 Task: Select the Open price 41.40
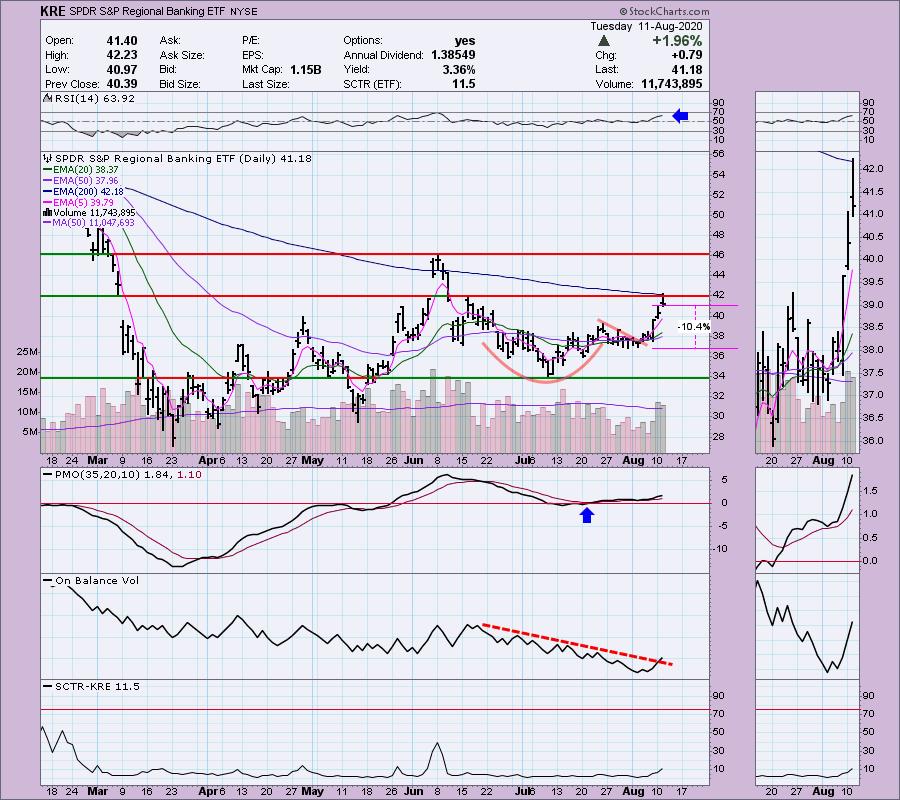coord(122,41)
